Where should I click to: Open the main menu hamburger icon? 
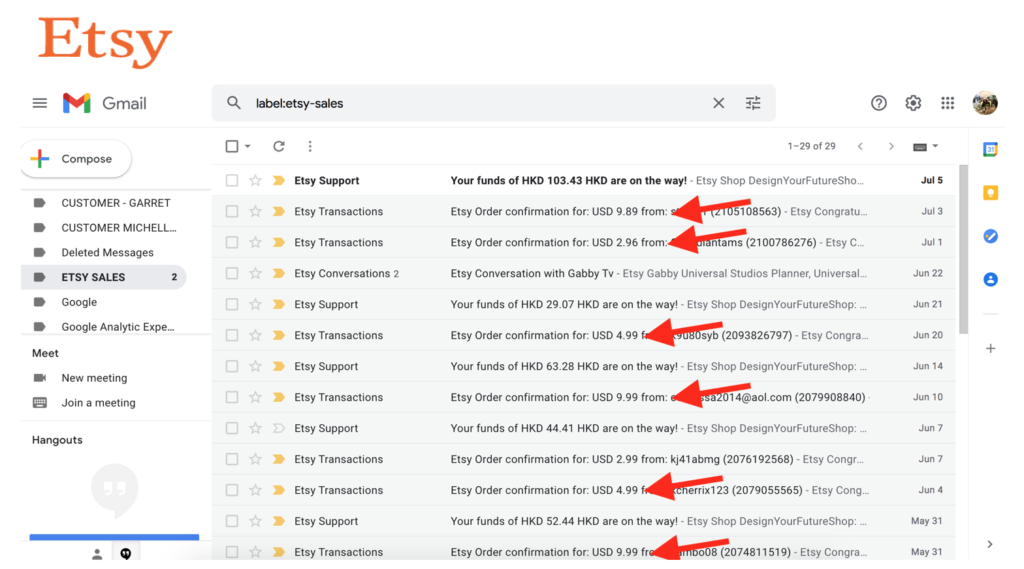pyautogui.click(x=40, y=103)
